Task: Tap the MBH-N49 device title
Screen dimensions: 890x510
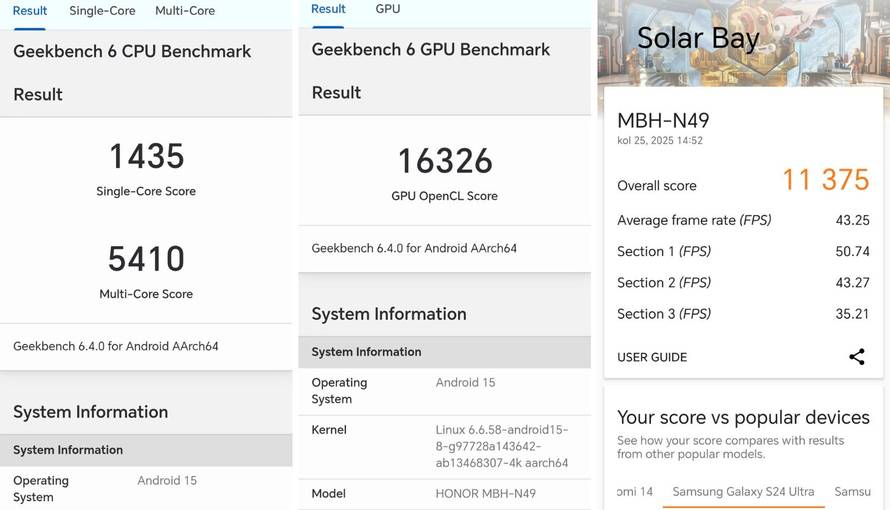Action: coord(663,121)
